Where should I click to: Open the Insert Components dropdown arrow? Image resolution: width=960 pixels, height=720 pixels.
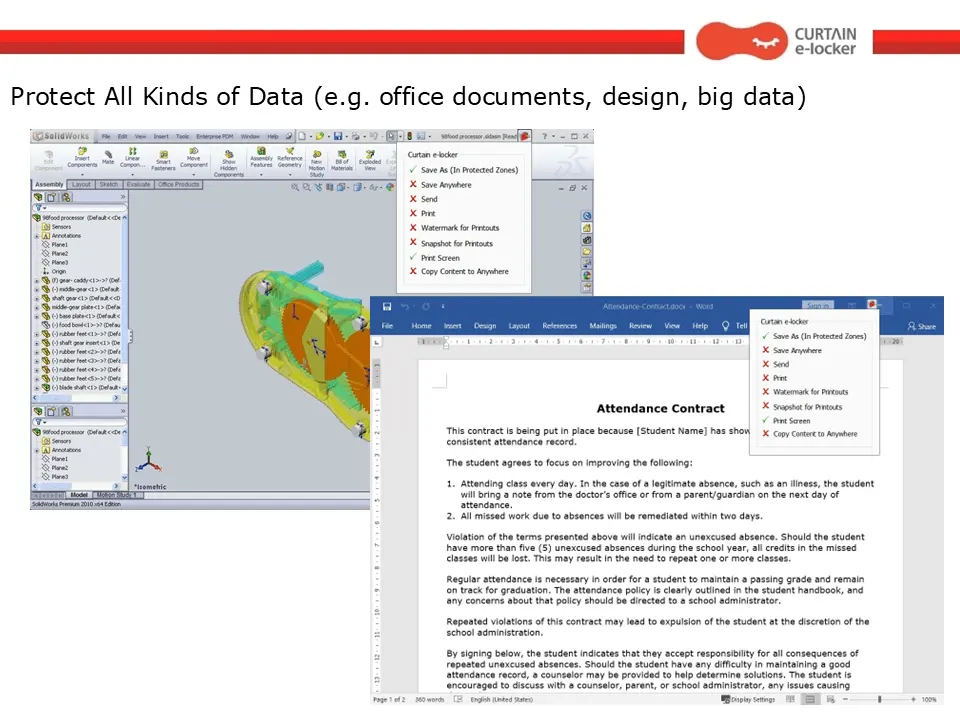[82, 173]
